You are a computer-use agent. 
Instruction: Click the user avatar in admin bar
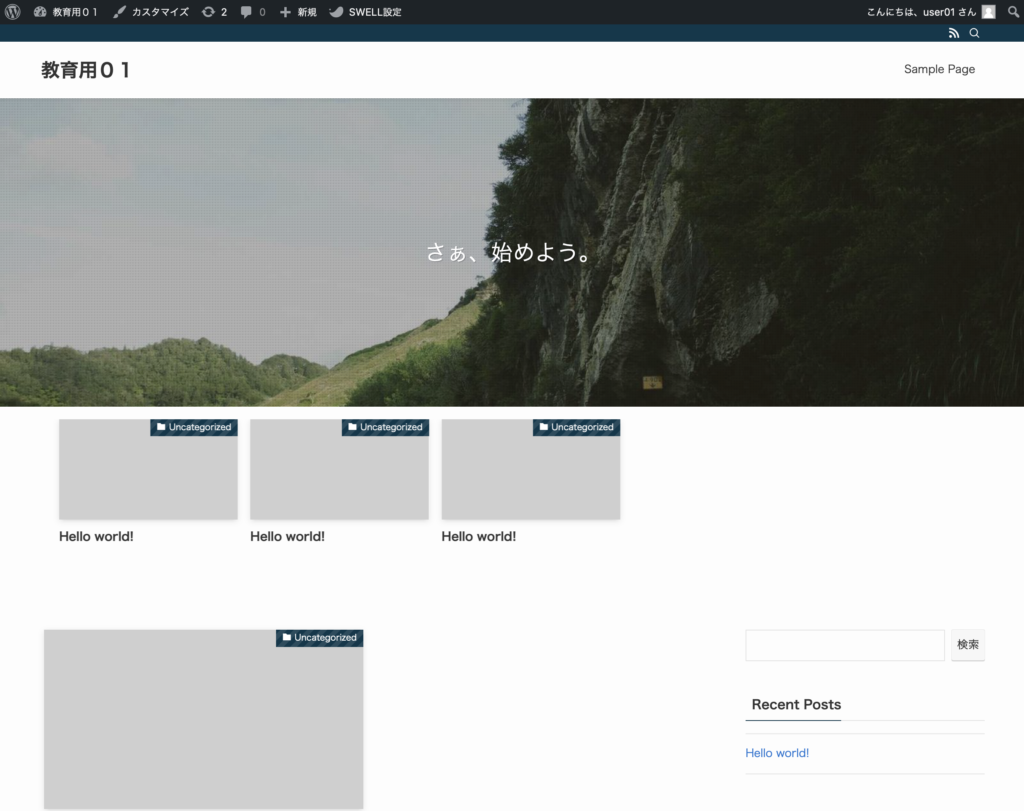click(989, 12)
